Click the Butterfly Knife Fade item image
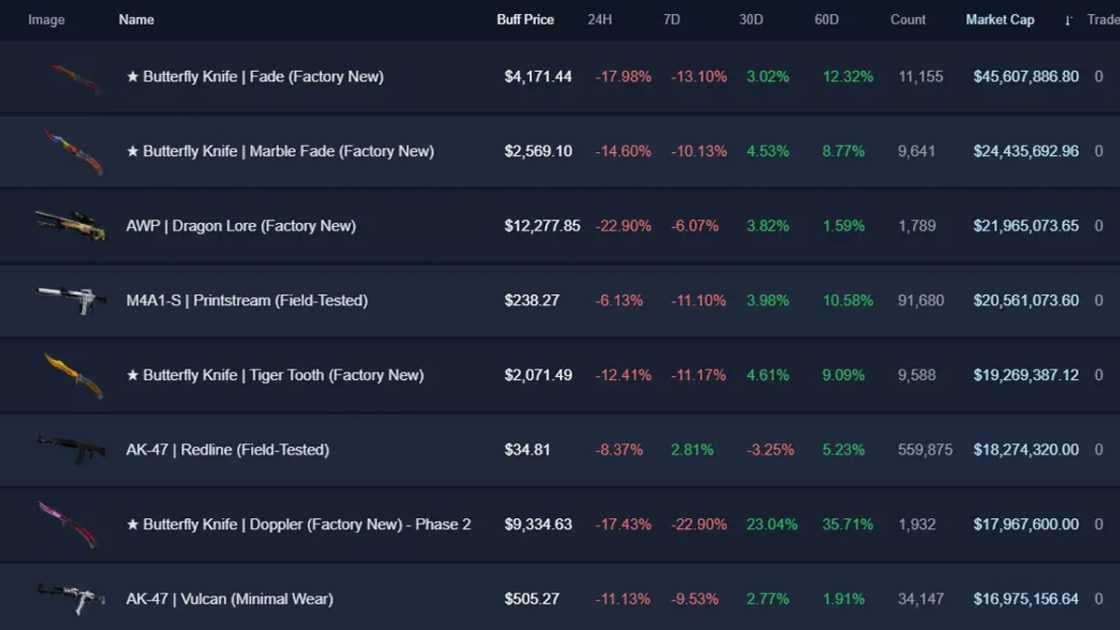The image size is (1120, 630). (x=74, y=78)
